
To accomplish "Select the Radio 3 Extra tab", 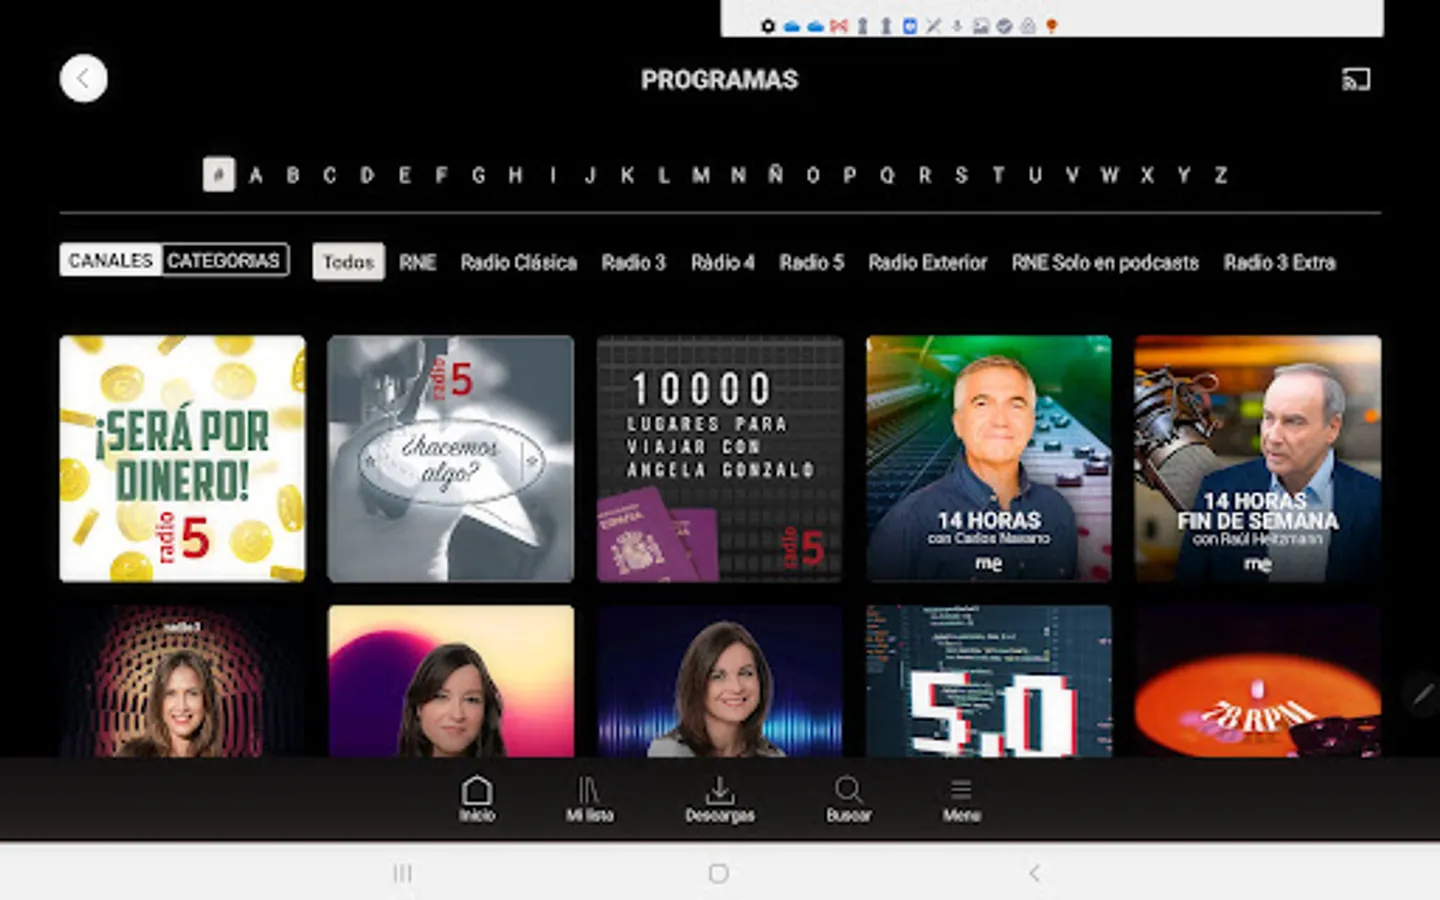I will click(x=1279, y=262).
